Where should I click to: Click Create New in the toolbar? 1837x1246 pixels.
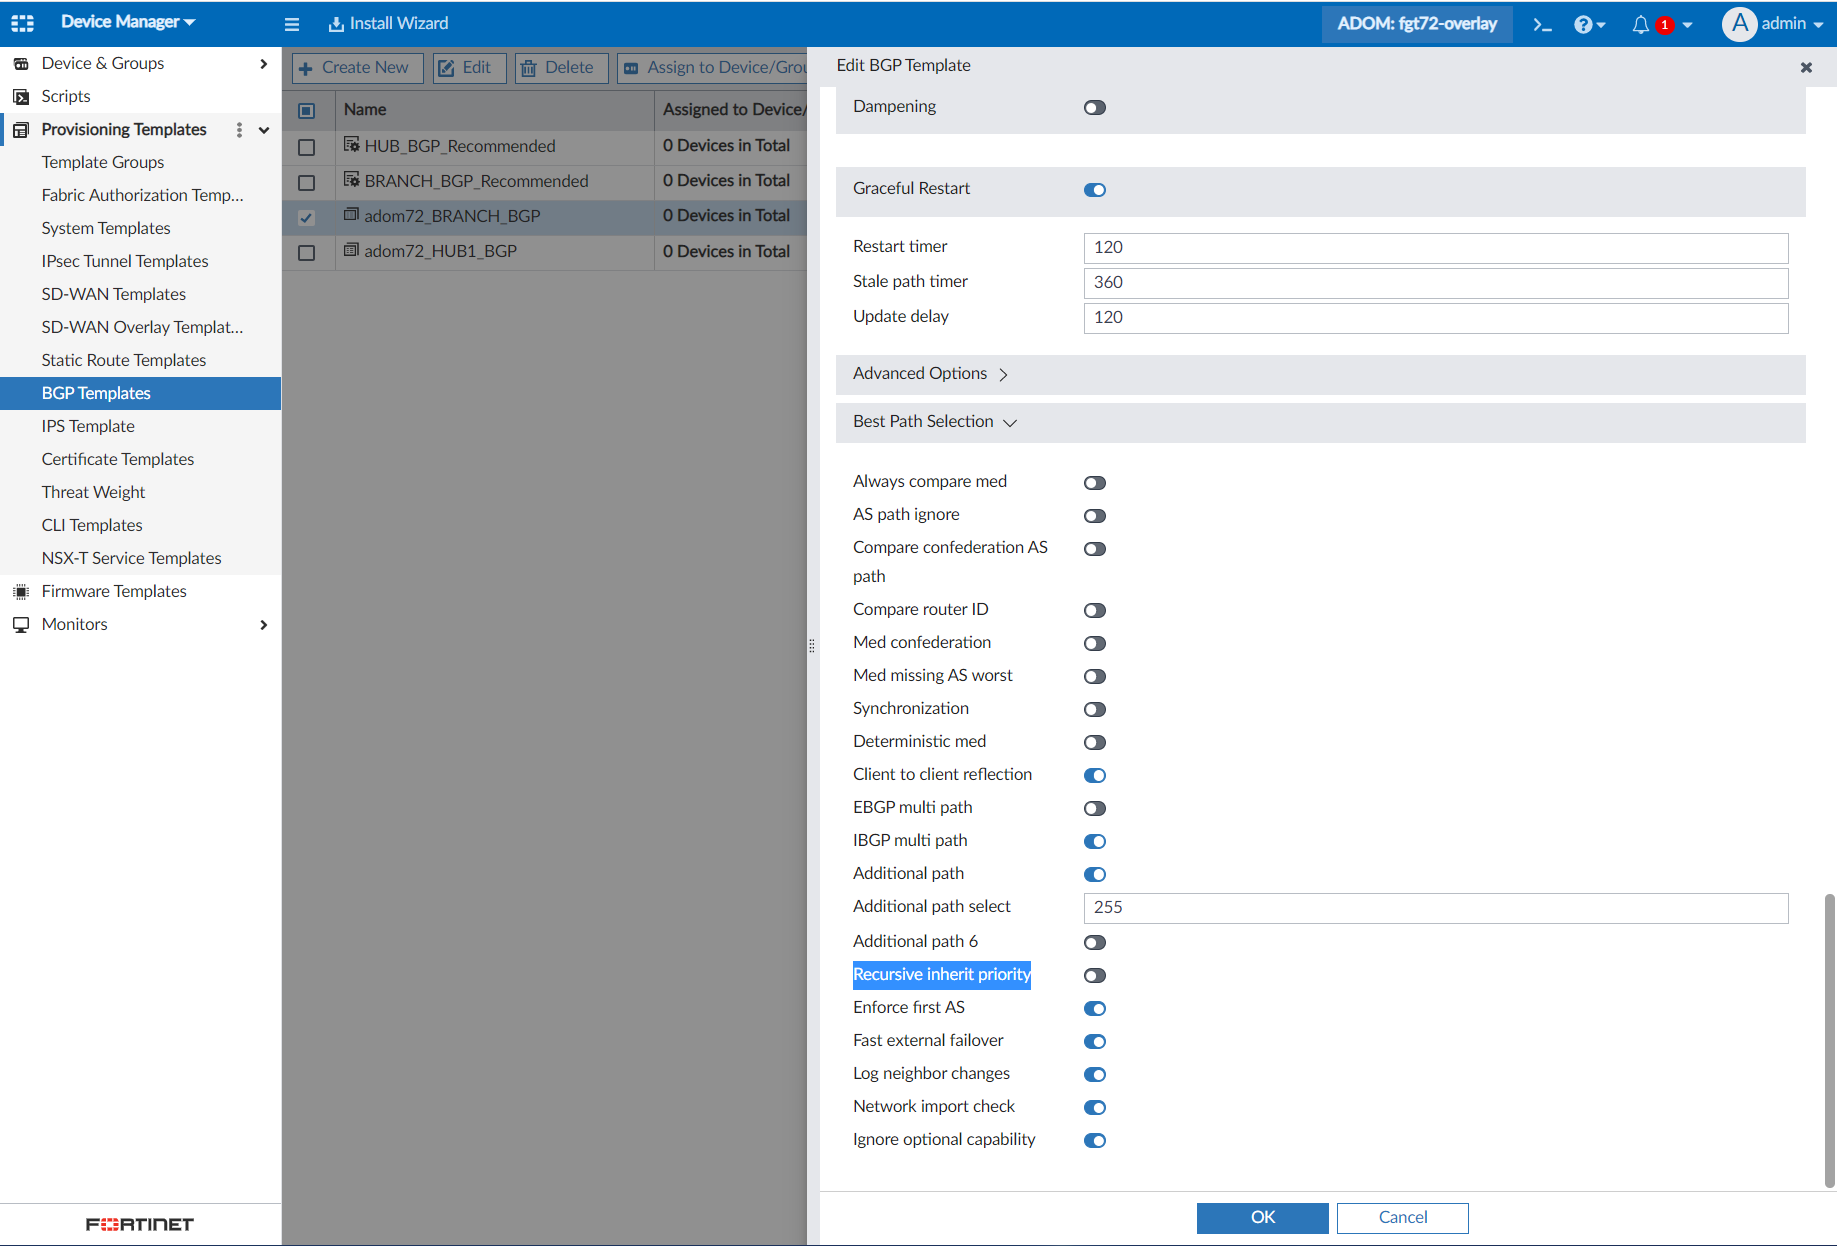click(x=357, y=68)
